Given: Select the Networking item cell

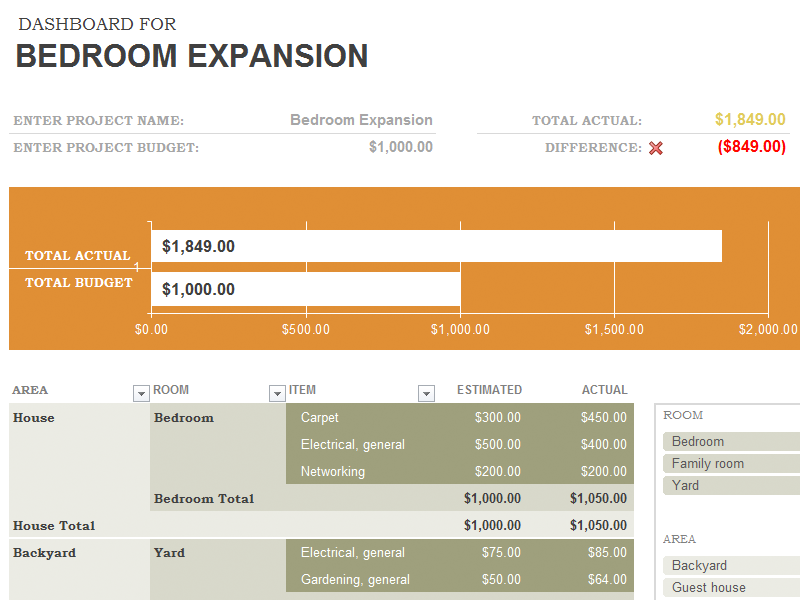Looking at the screenshot, I should 333,471.
